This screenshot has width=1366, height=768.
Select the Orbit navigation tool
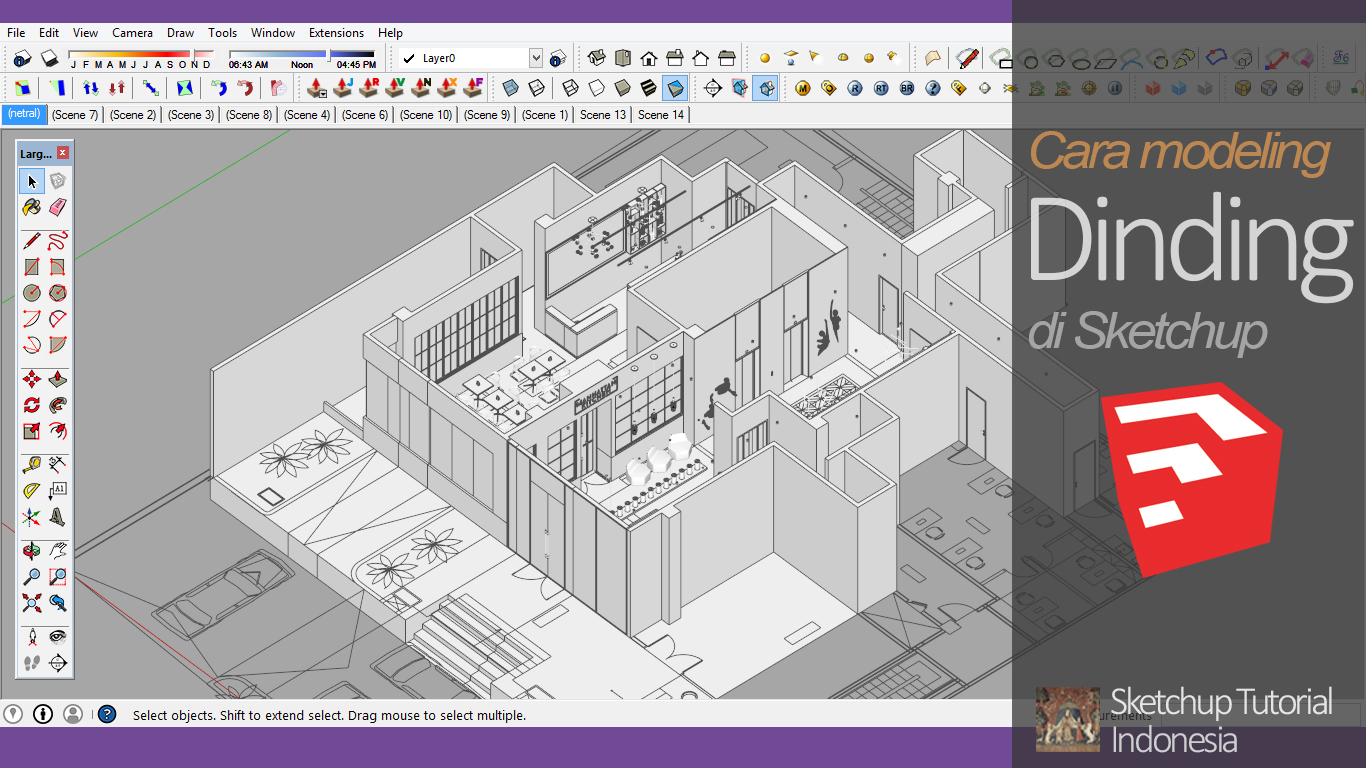tap(31, 551)
